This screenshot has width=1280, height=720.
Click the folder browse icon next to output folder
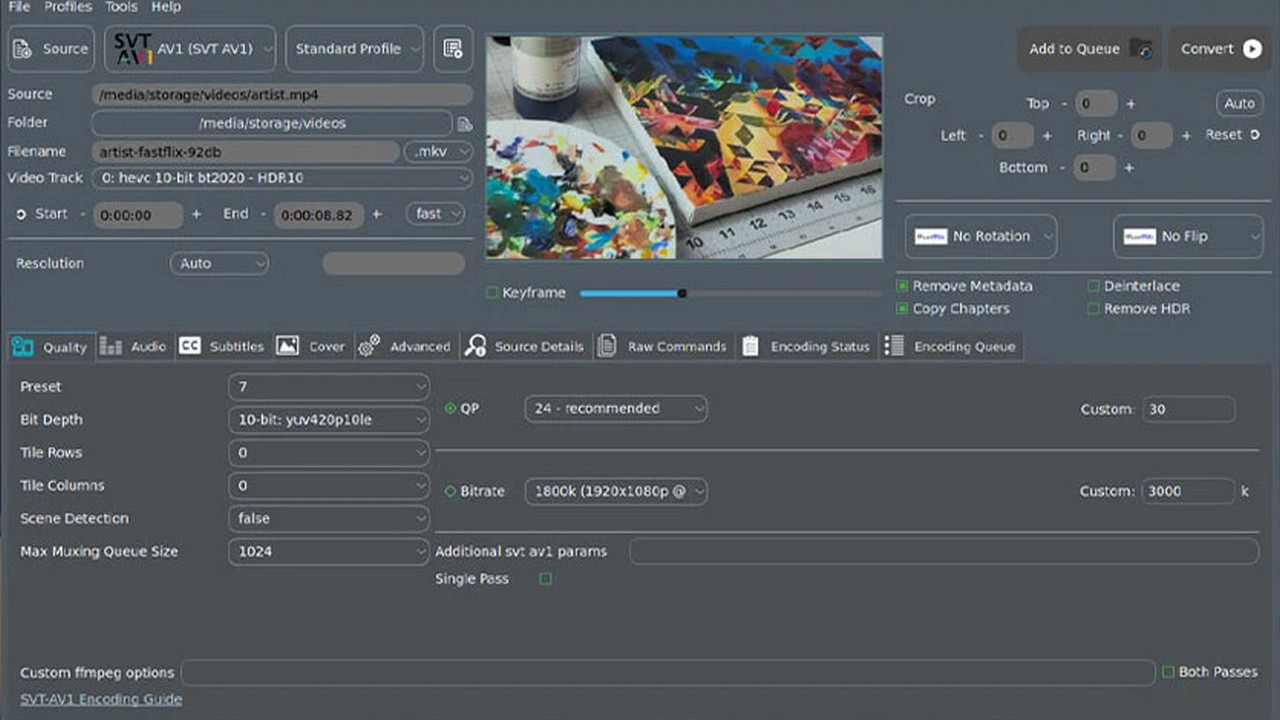coord(464,124)
